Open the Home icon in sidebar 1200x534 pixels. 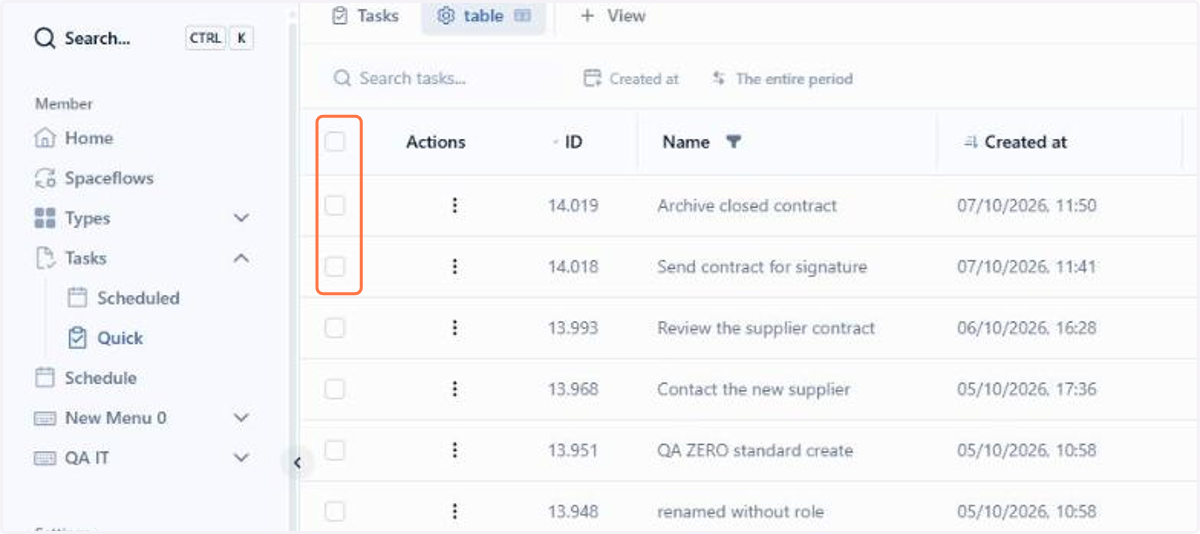45,138
